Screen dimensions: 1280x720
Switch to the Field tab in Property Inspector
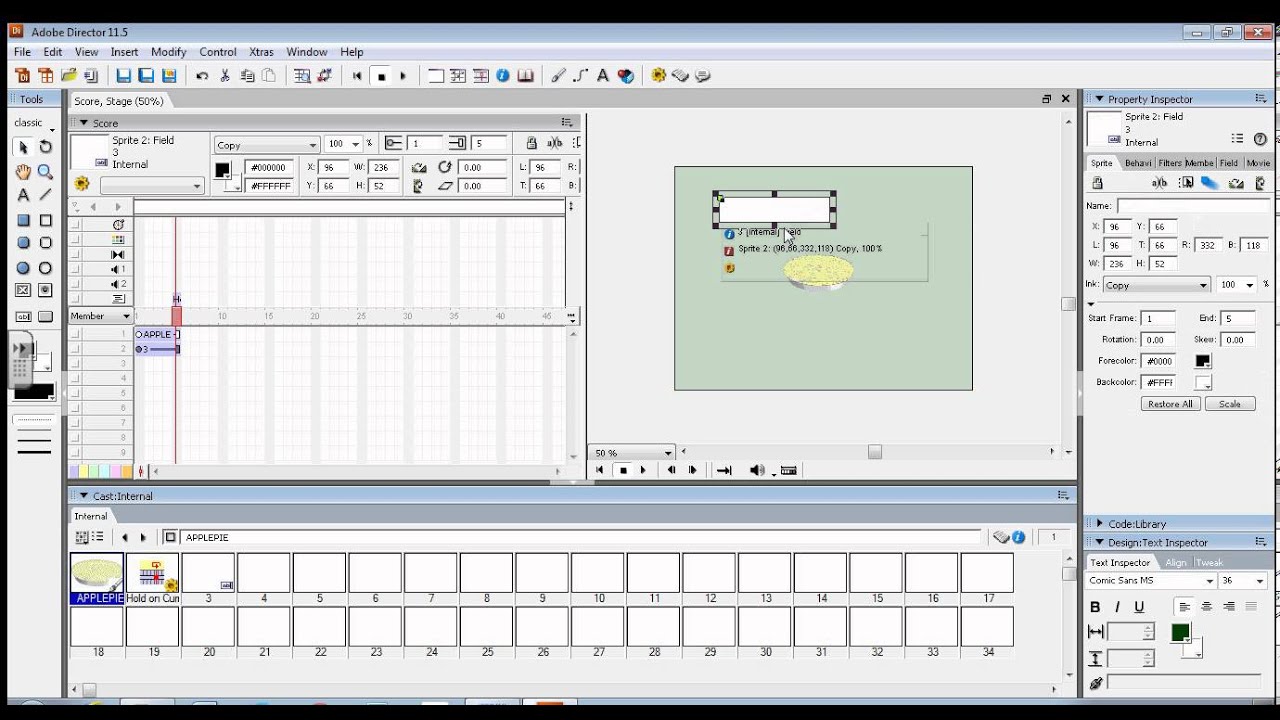pyautogui.click(x=1228, y=163)
